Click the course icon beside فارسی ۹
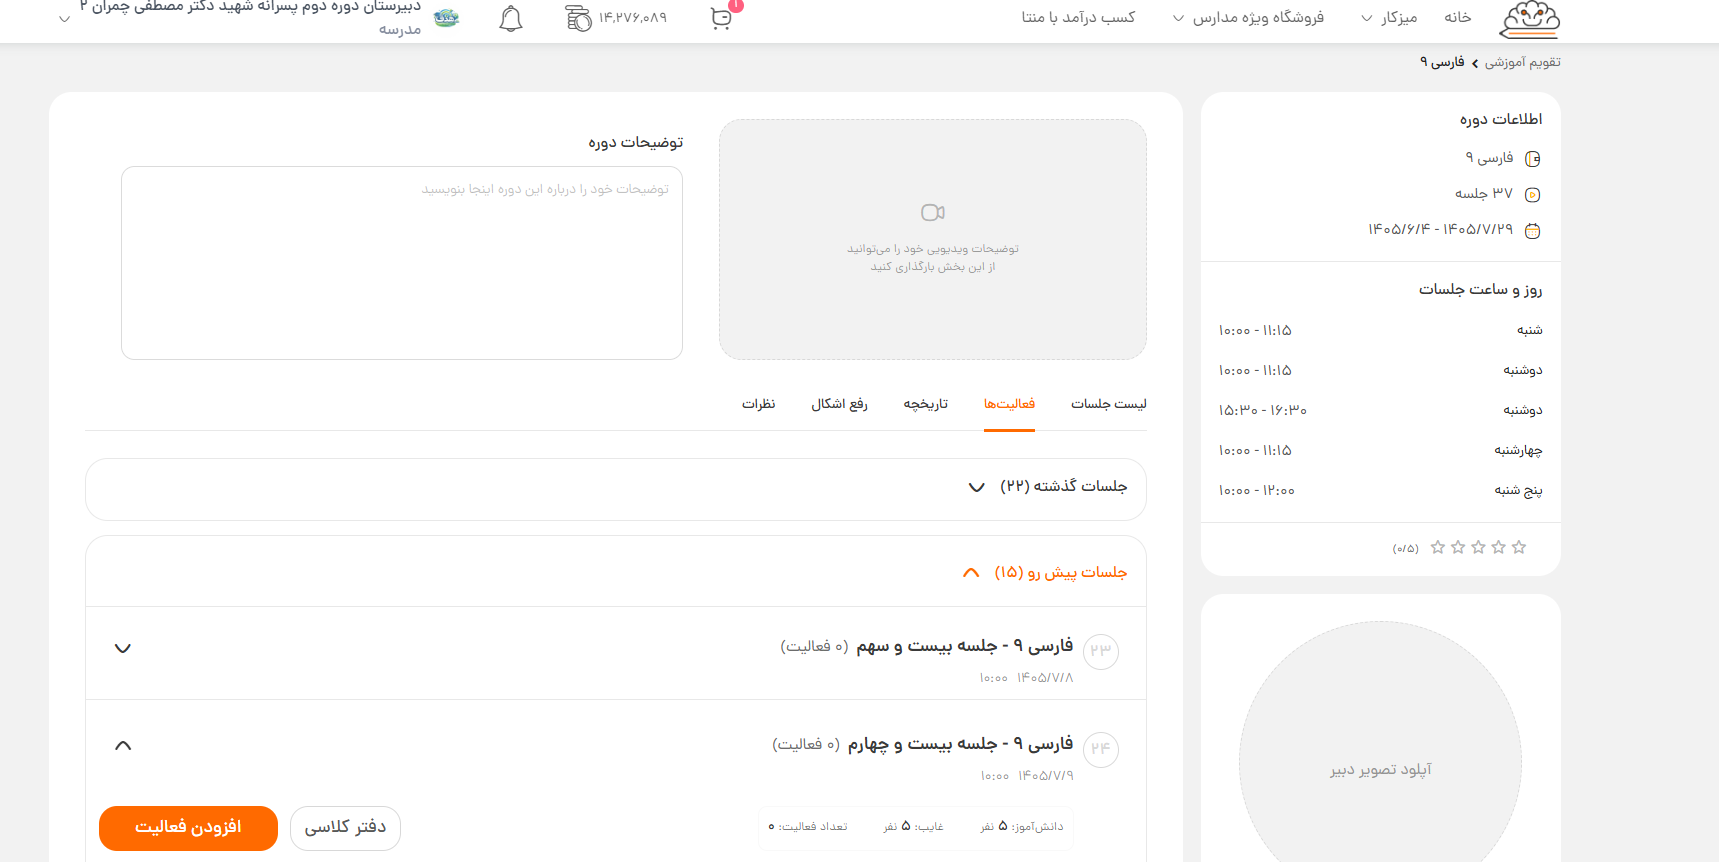The height and width of the screenshot is (862, 1719). [1532, 158]
